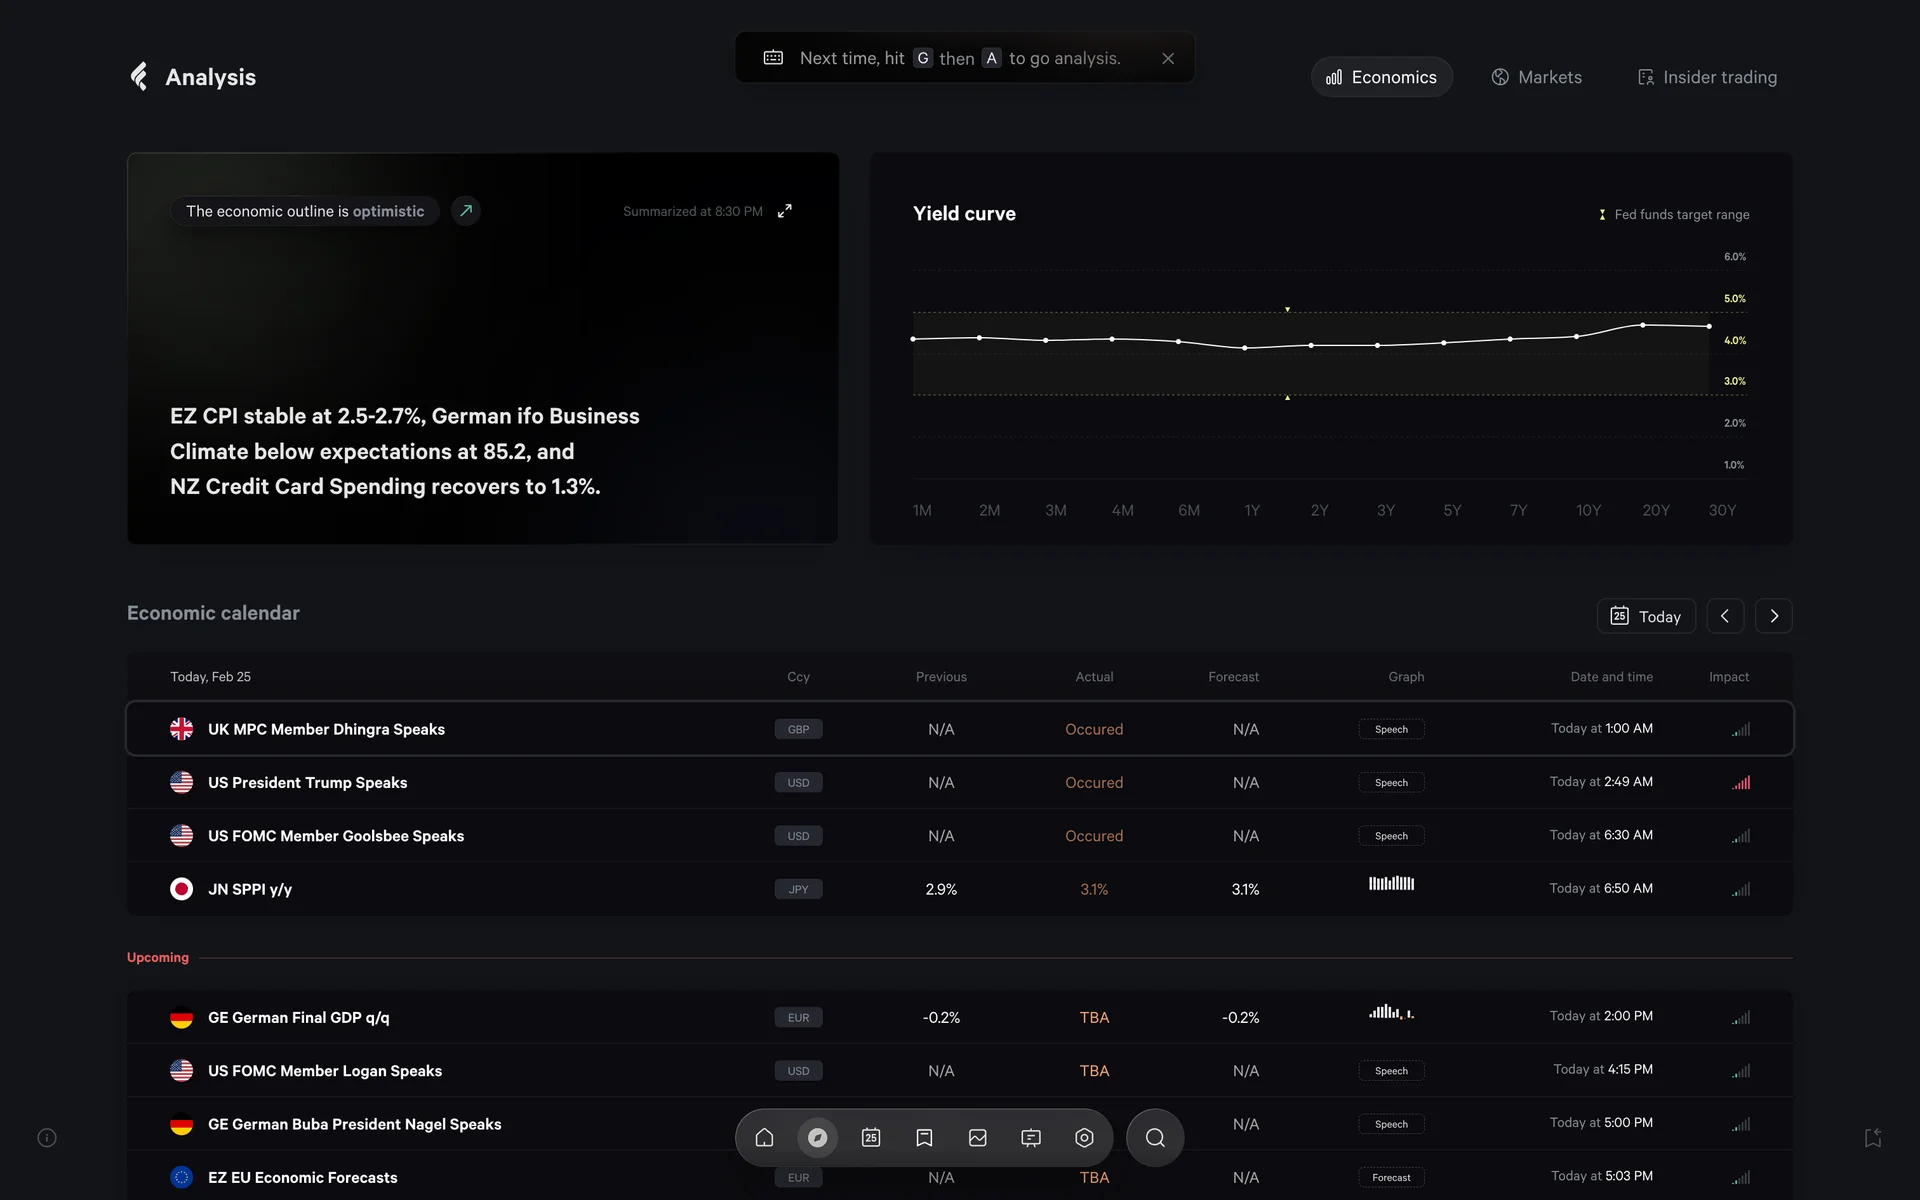Click the compass analysis icon in dock
The height and width of the screenshot is (1200, 1920).
(817, 1137)
